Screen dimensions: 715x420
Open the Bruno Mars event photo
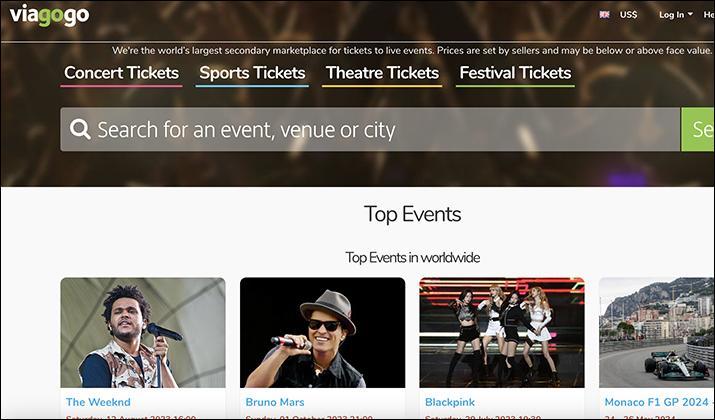coord(322,333)
